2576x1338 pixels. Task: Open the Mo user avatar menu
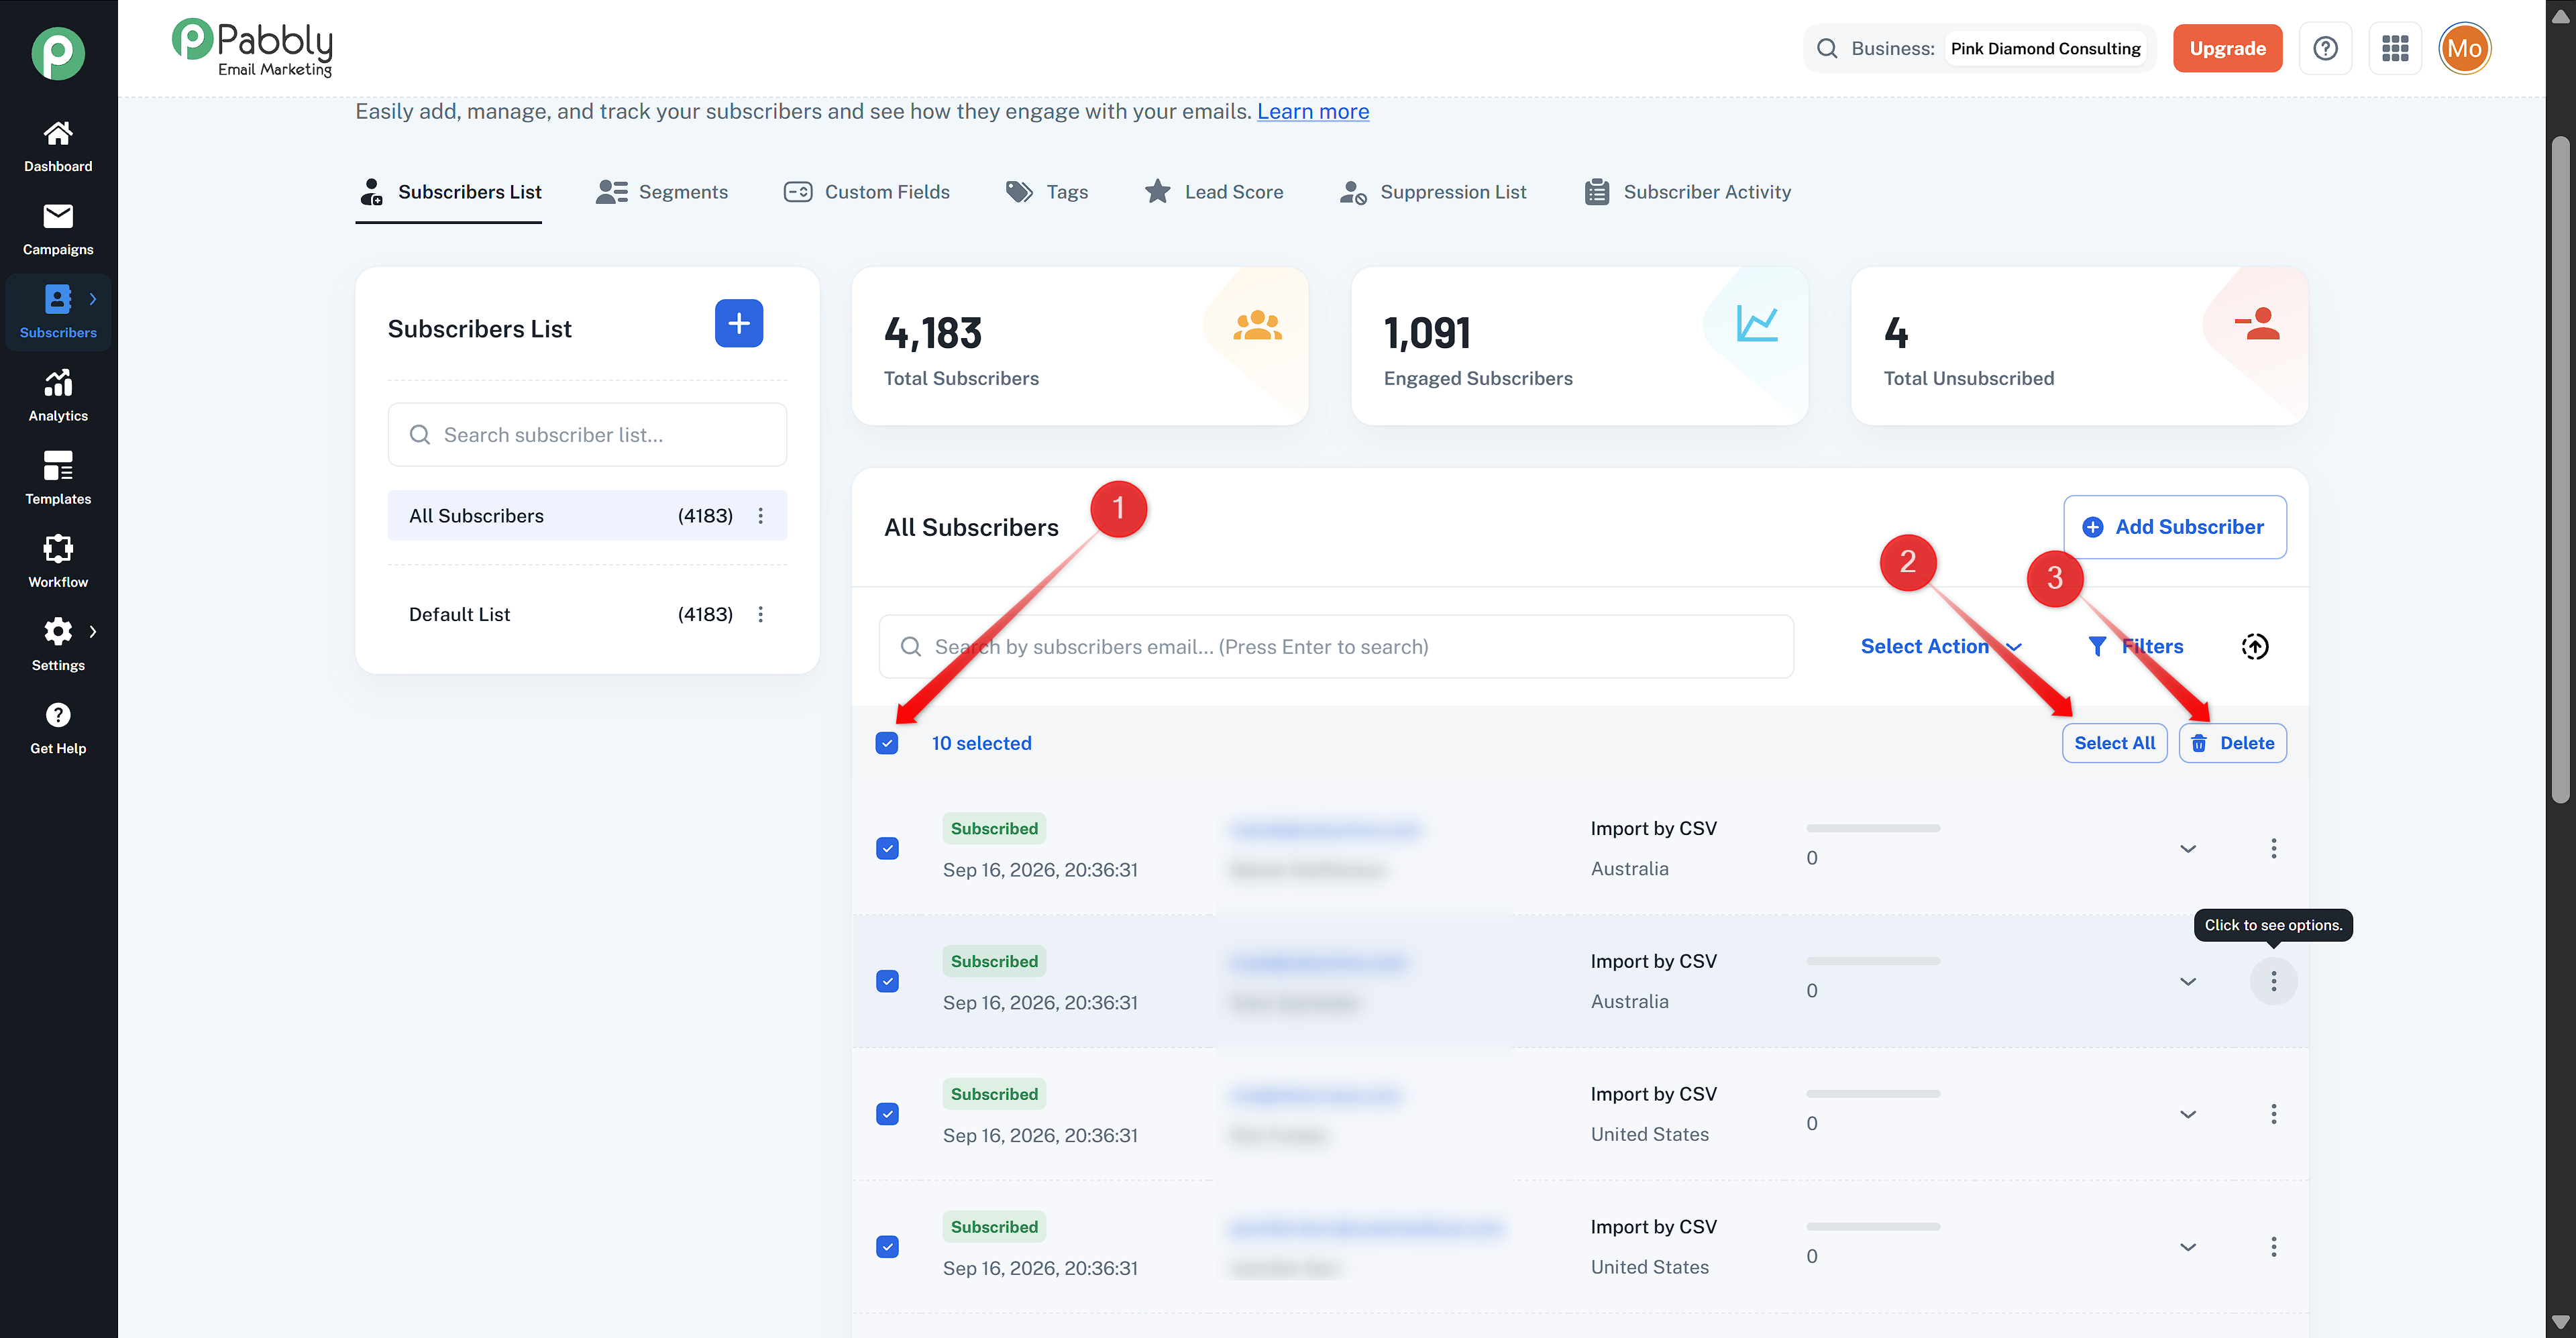(2465, 48)
